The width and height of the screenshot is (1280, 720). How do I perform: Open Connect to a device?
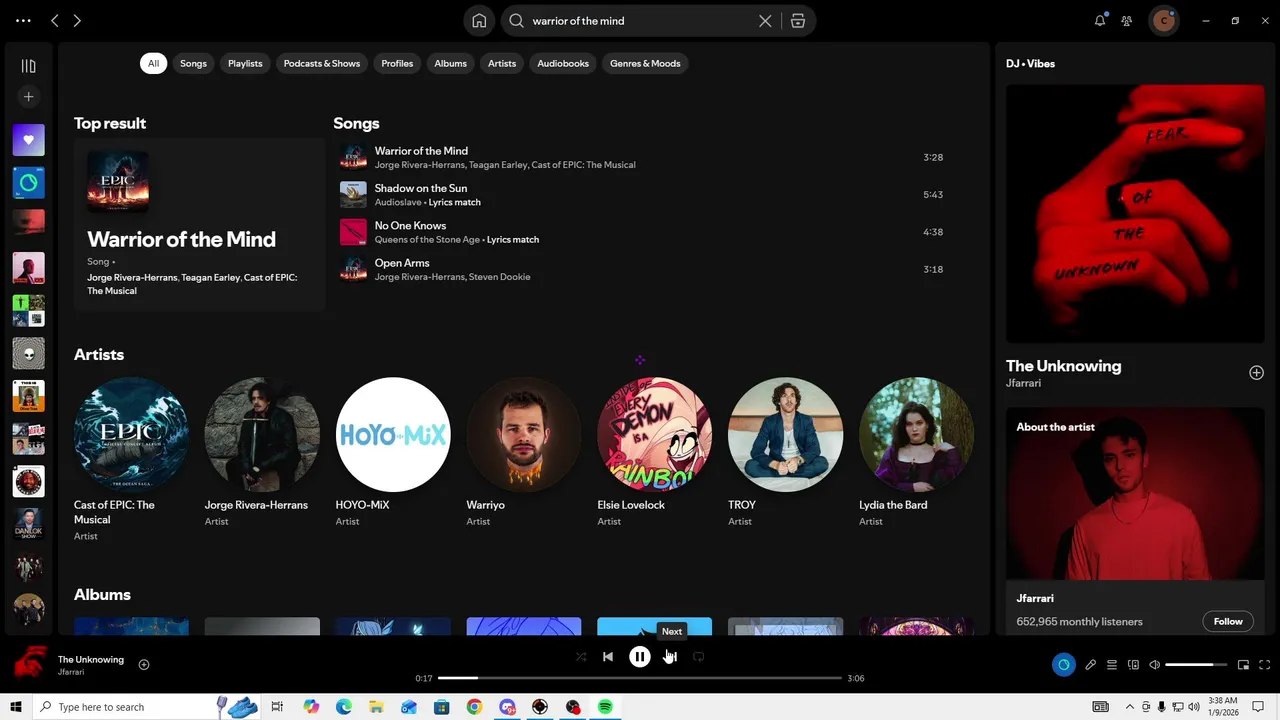[x=1133, y=665]
